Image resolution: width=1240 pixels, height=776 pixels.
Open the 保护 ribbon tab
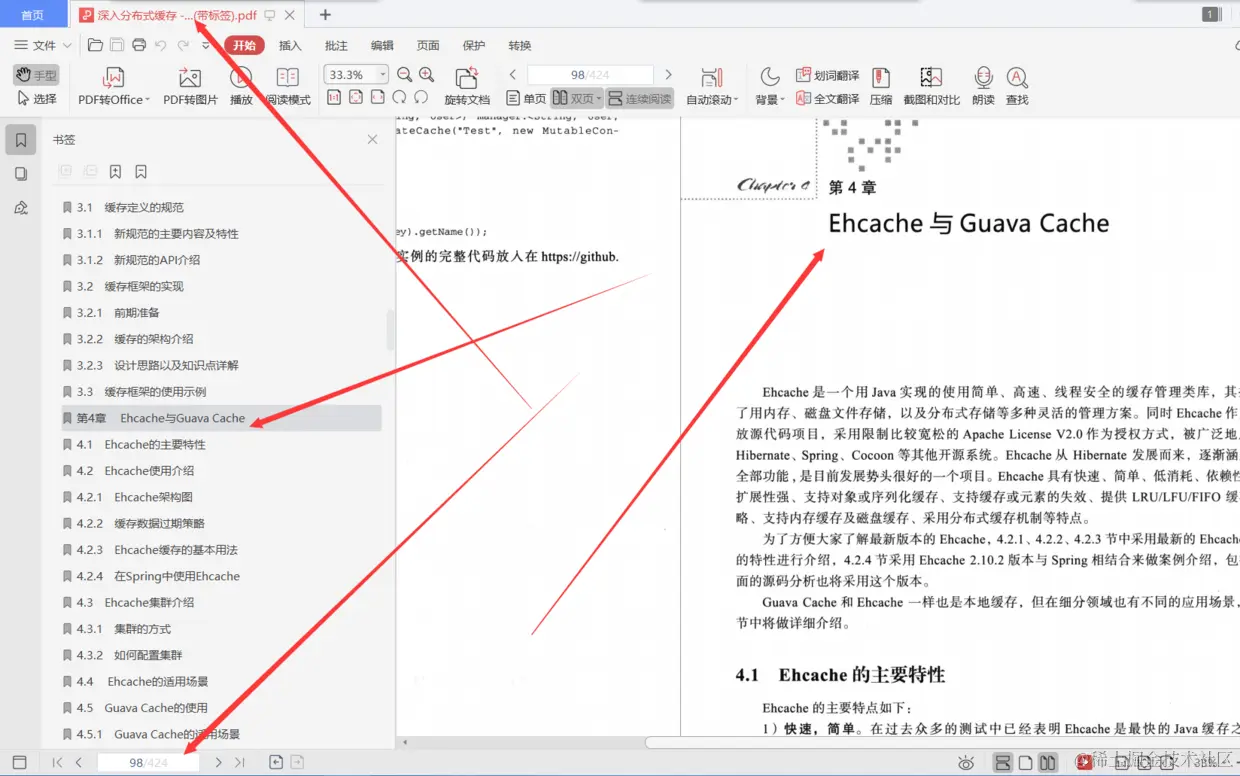point(474,45)
